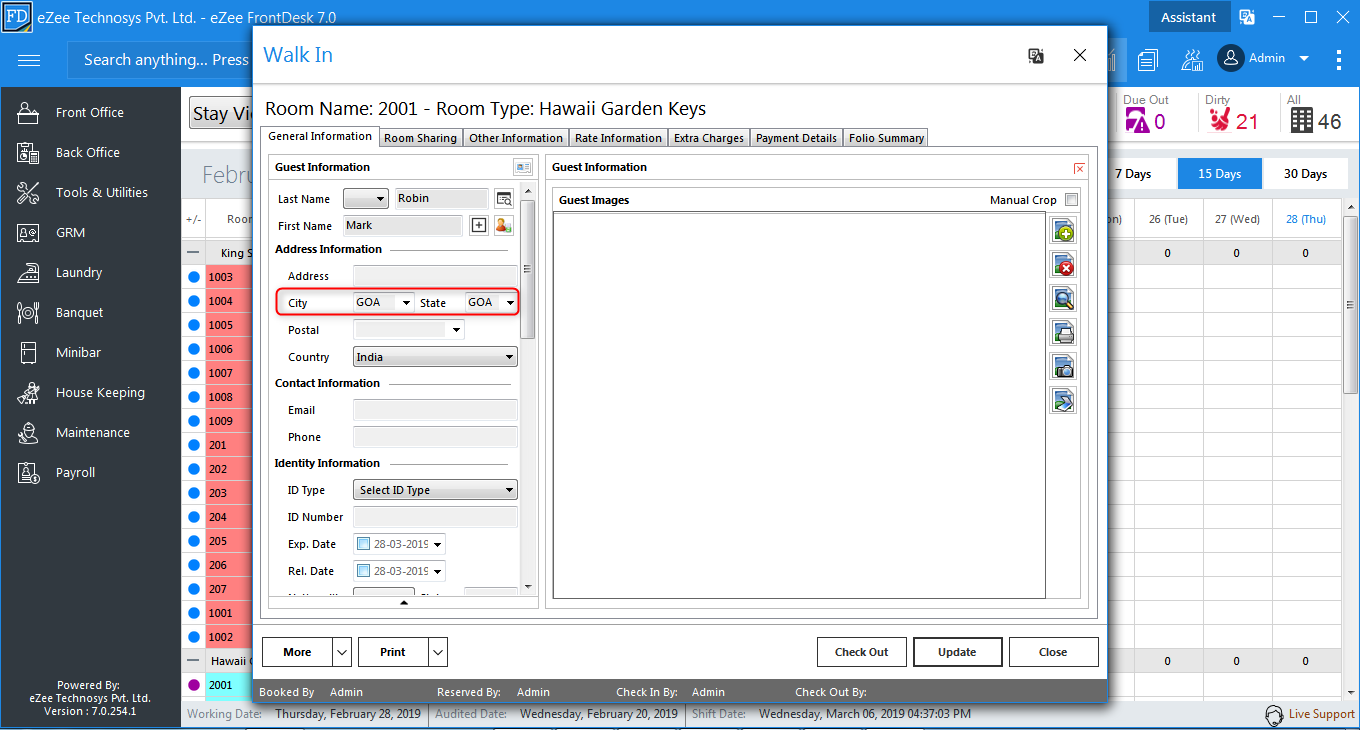1360x730 pixels.
Task: Open Admin user dropdown
Action: (1304, 59)
